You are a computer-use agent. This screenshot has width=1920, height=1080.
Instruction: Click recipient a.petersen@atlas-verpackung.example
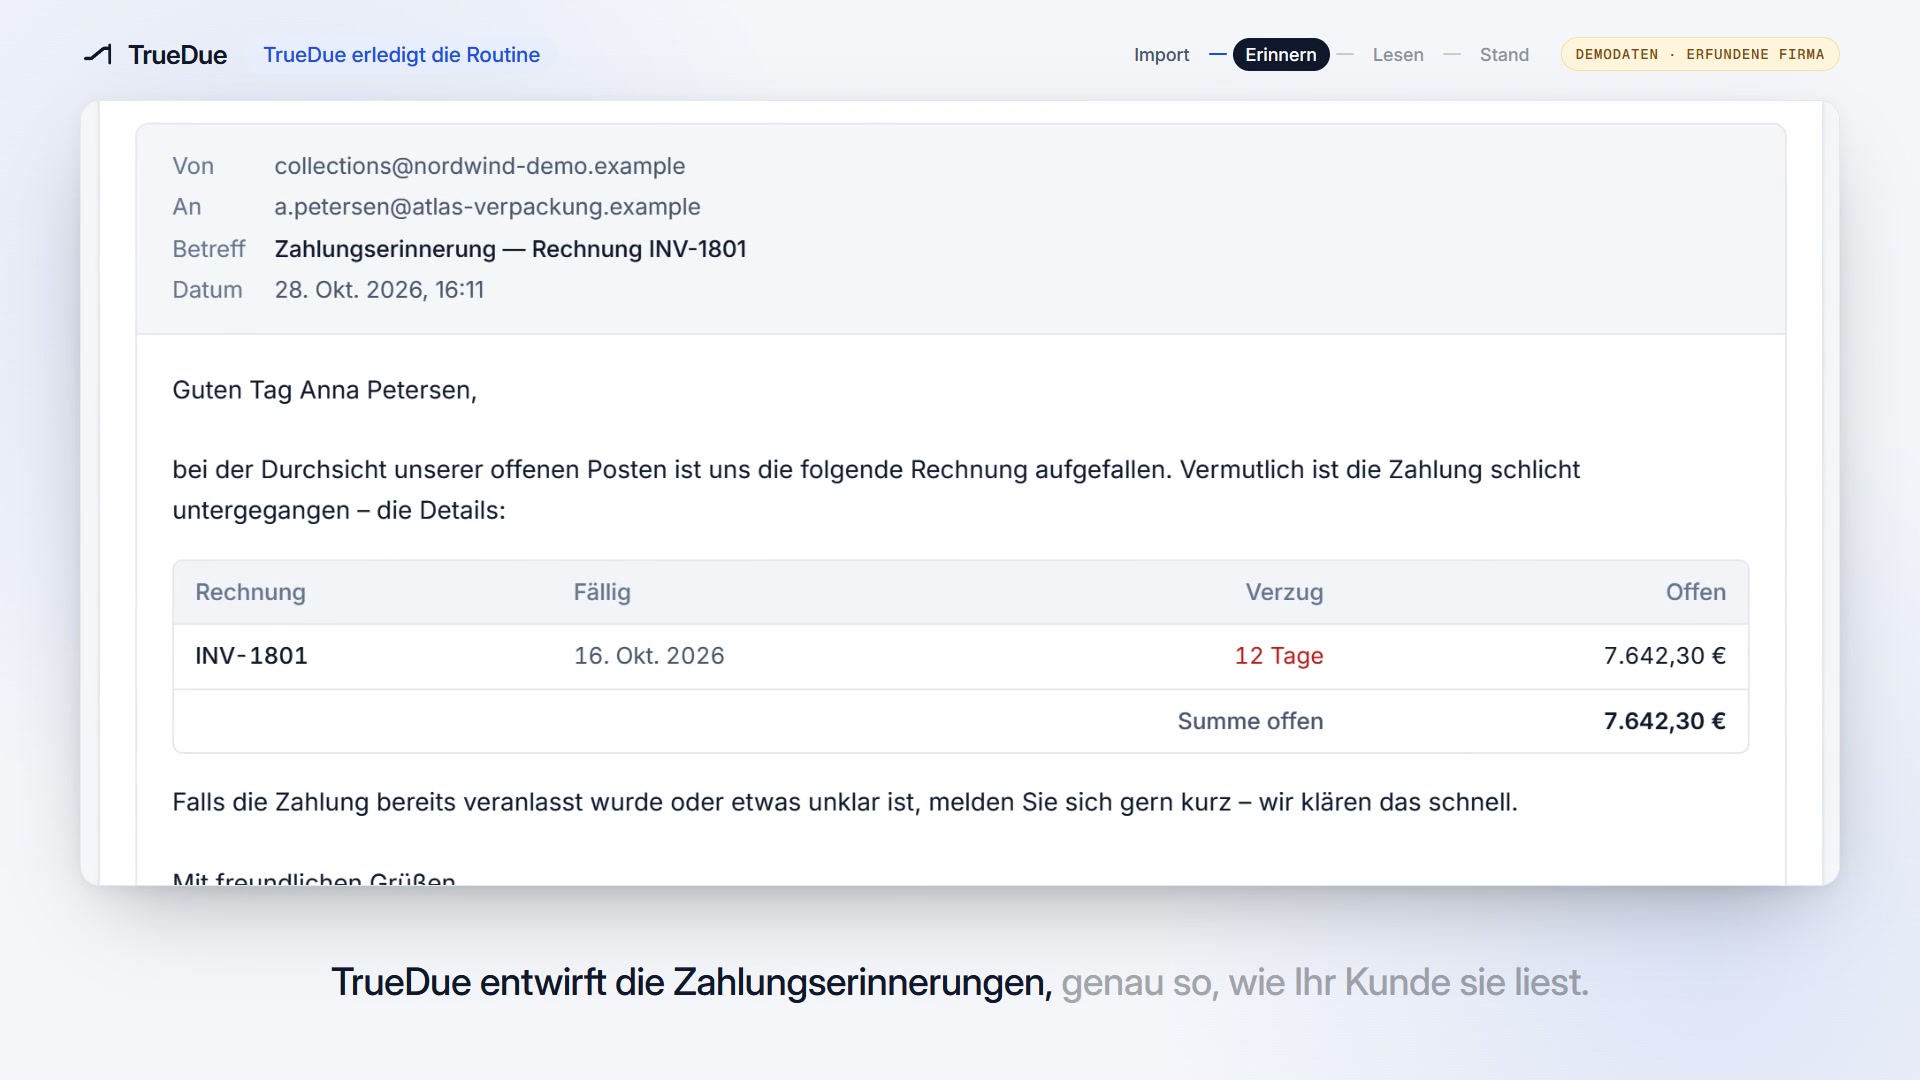[487, 207]
